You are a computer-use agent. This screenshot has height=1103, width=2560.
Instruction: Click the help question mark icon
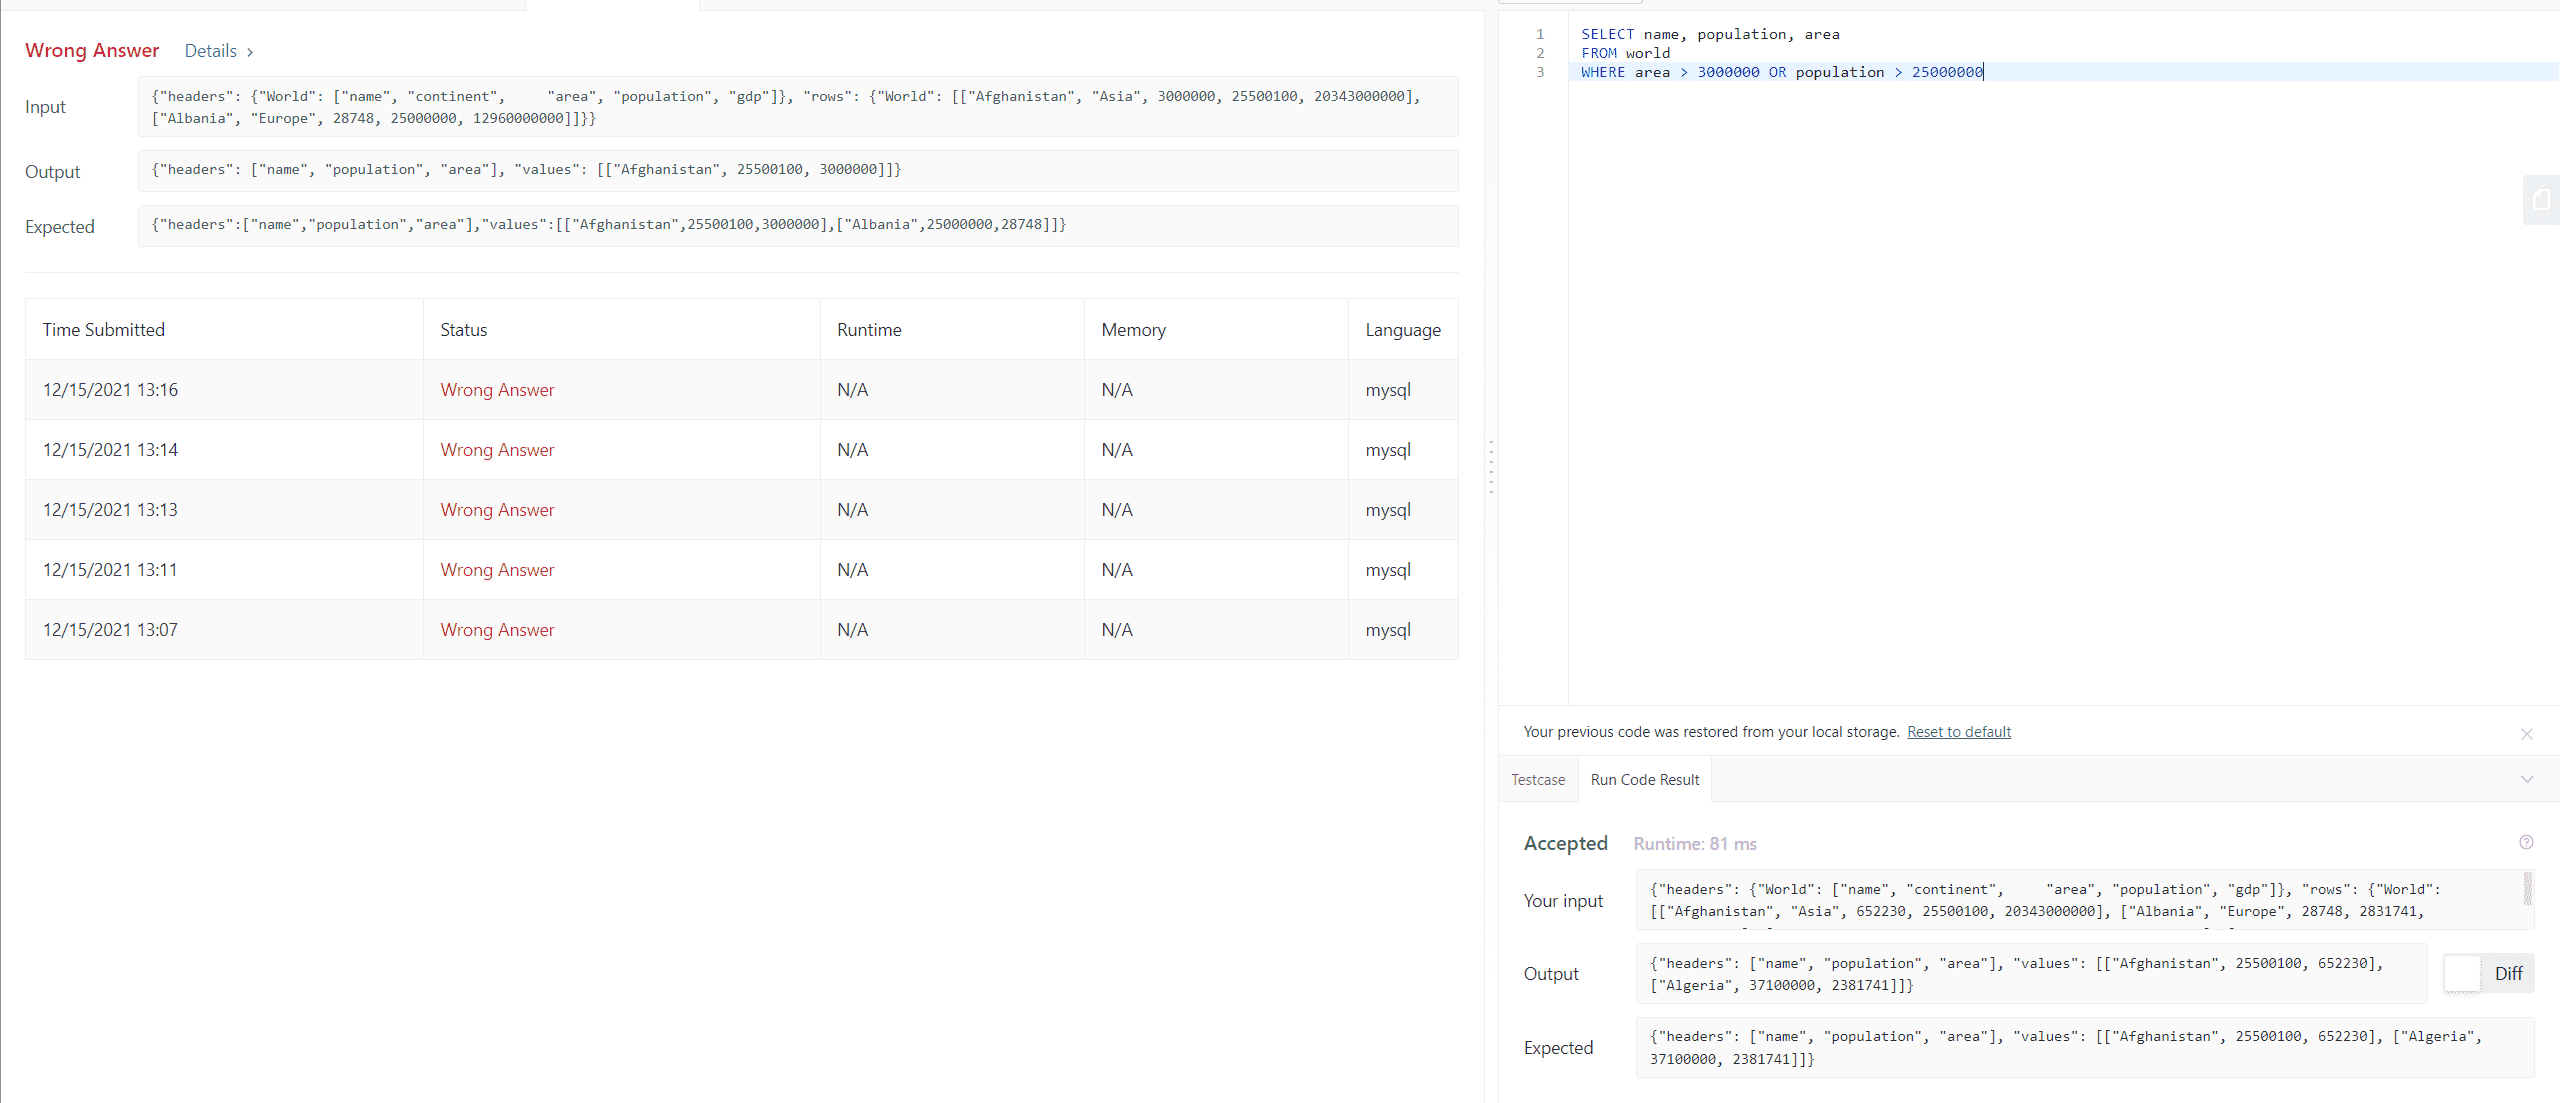coord(2526,842)
